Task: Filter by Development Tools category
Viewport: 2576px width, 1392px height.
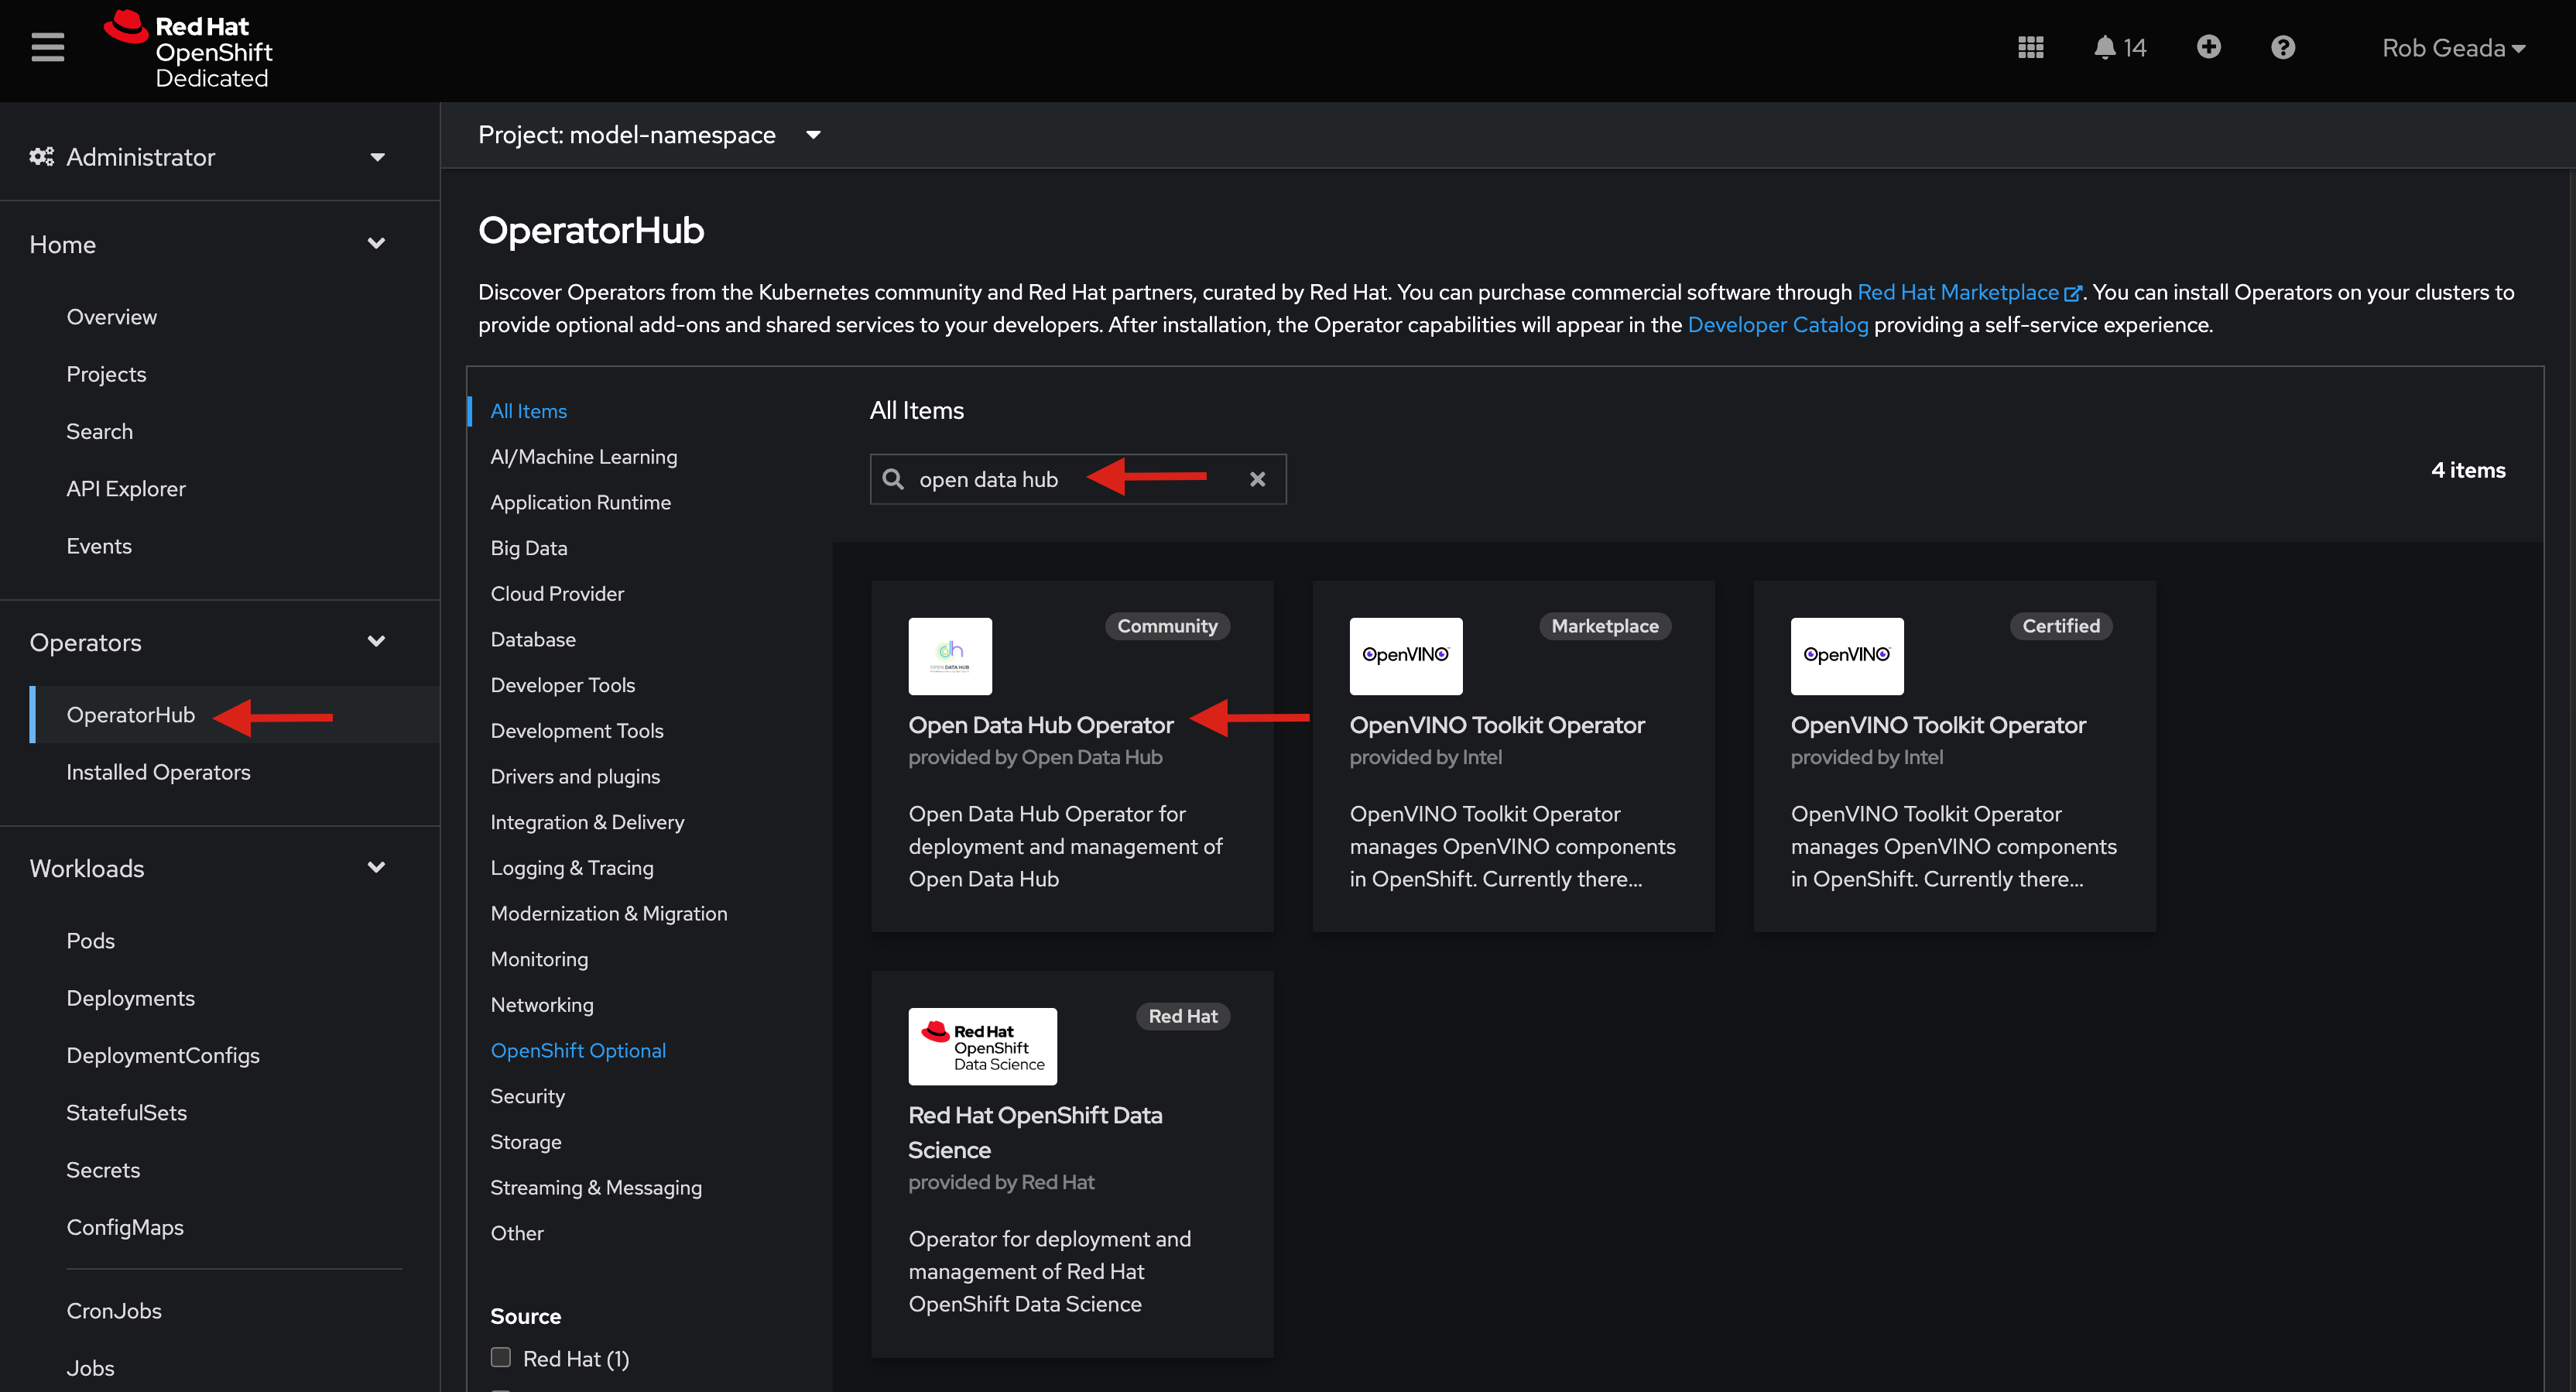Action: 577,731
